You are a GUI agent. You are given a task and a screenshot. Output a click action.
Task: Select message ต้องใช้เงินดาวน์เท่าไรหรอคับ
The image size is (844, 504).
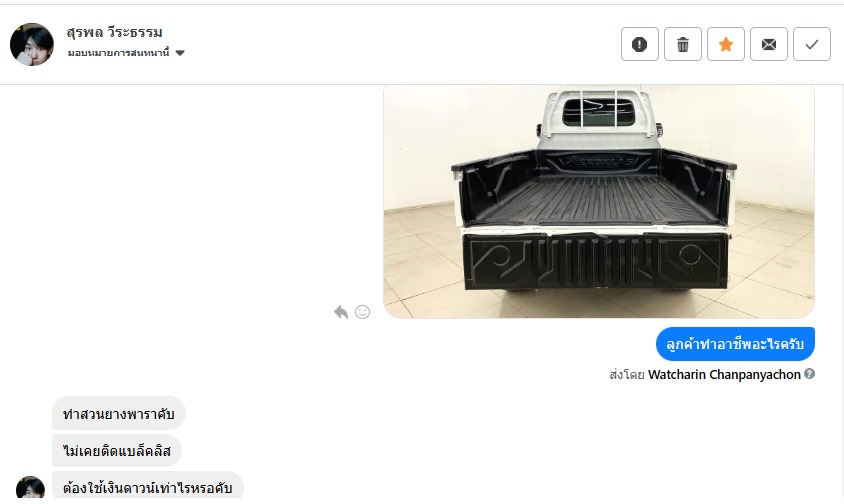click(147, 486)
